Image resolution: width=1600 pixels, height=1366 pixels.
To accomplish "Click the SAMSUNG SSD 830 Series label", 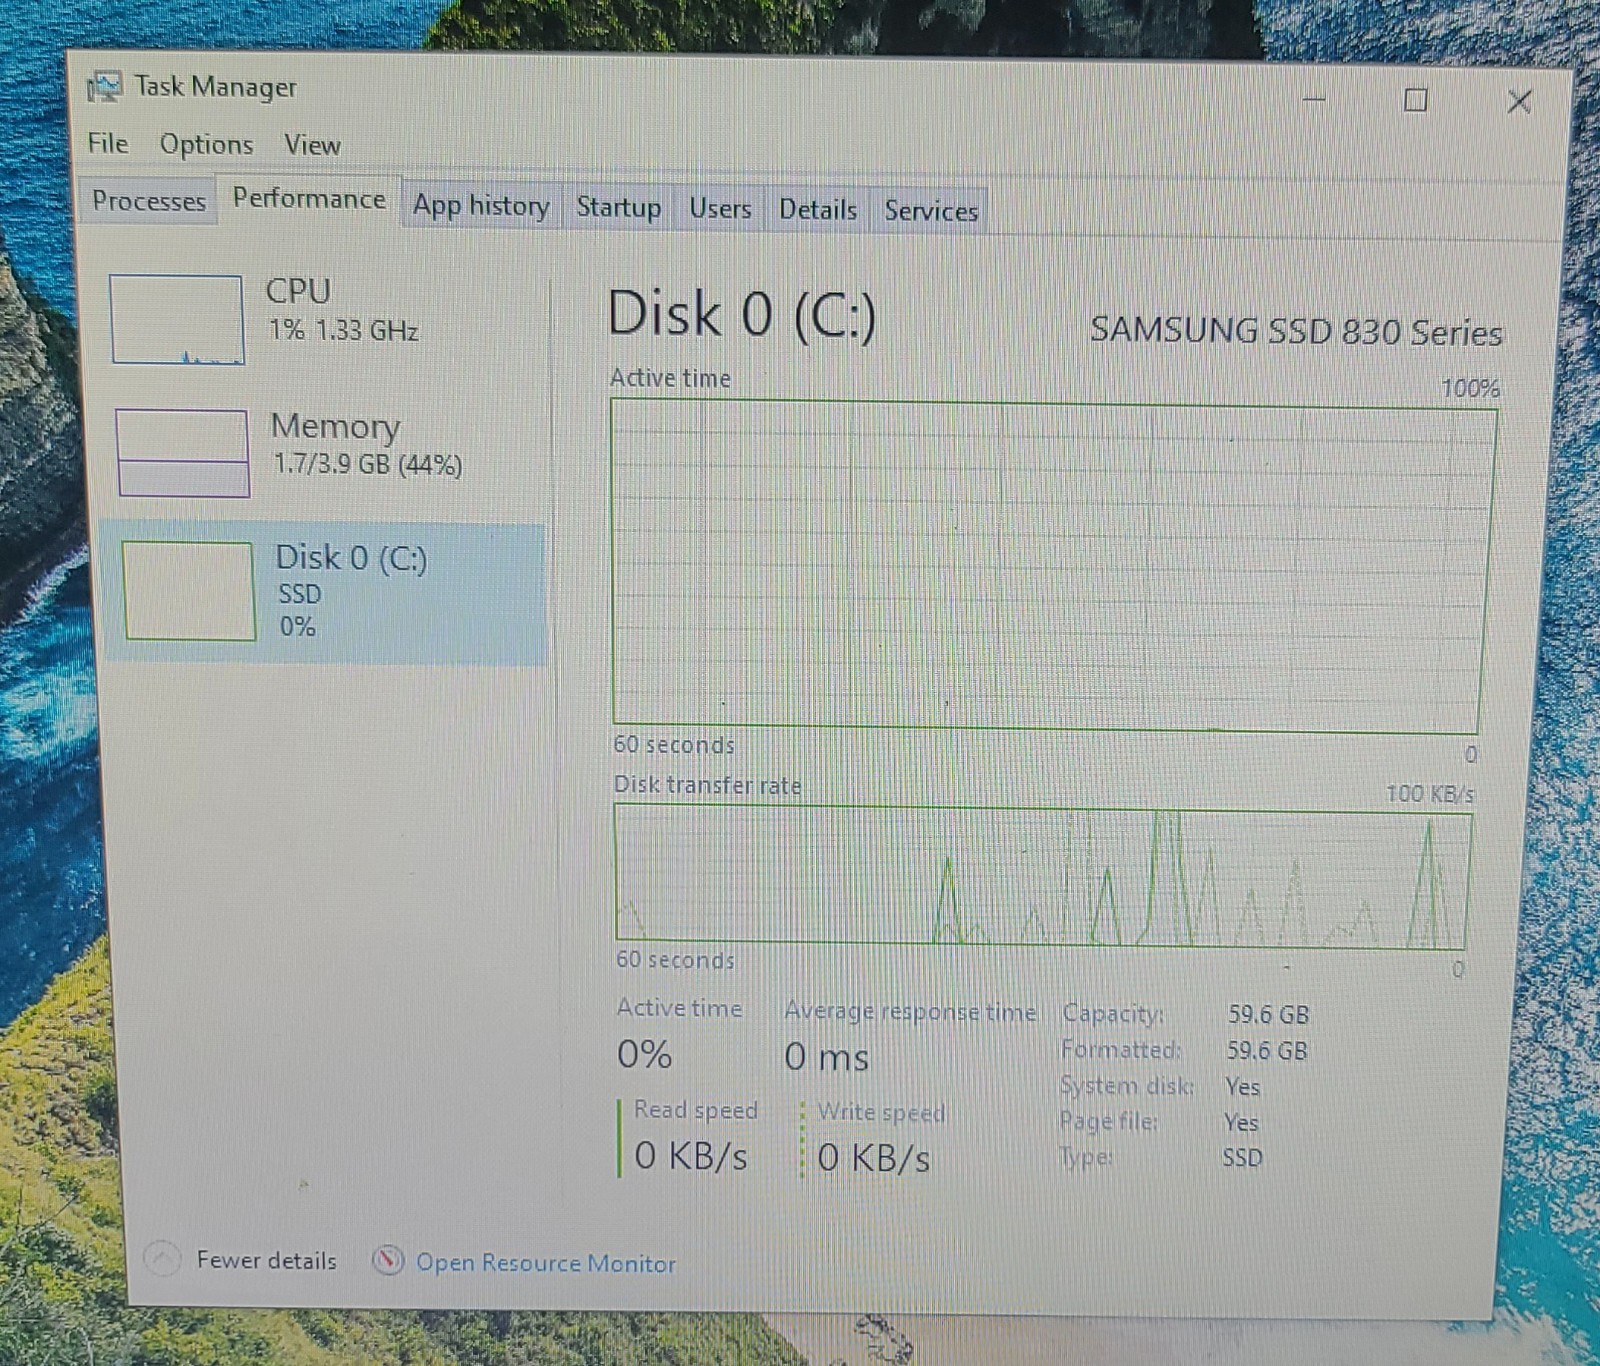I will point(1296,331).
